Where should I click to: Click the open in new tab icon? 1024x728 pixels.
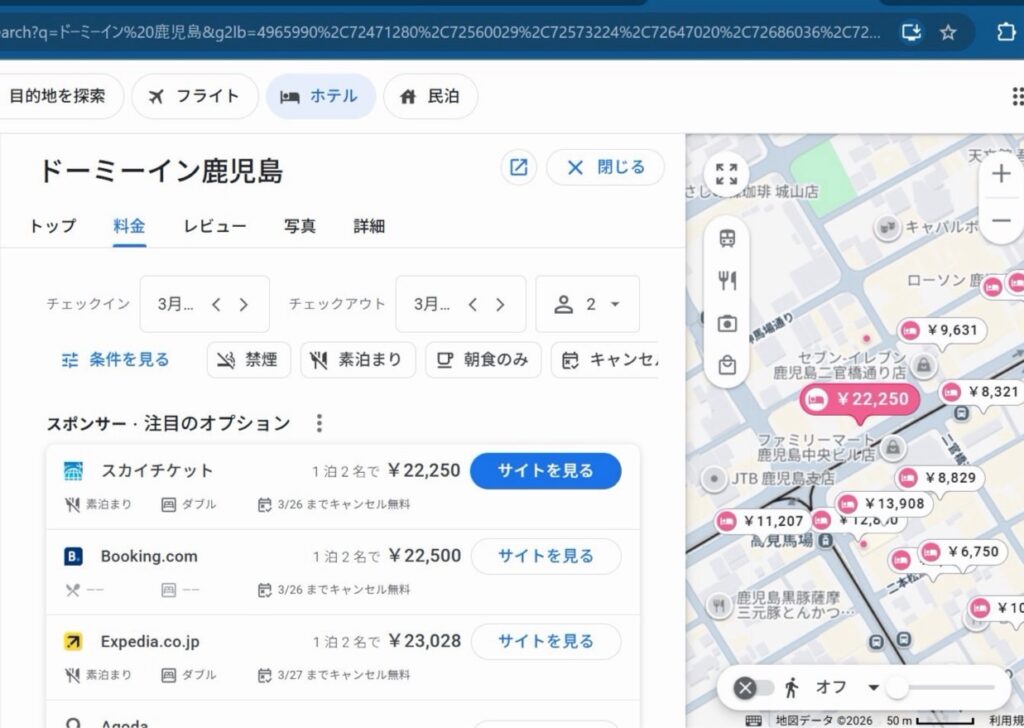(518, 168)
